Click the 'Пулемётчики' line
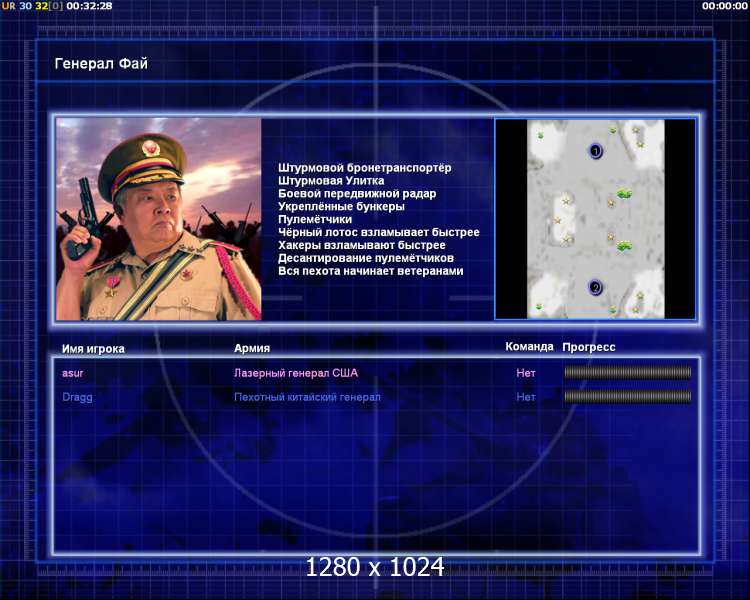The image size is (750, 600). click(315, 220)
